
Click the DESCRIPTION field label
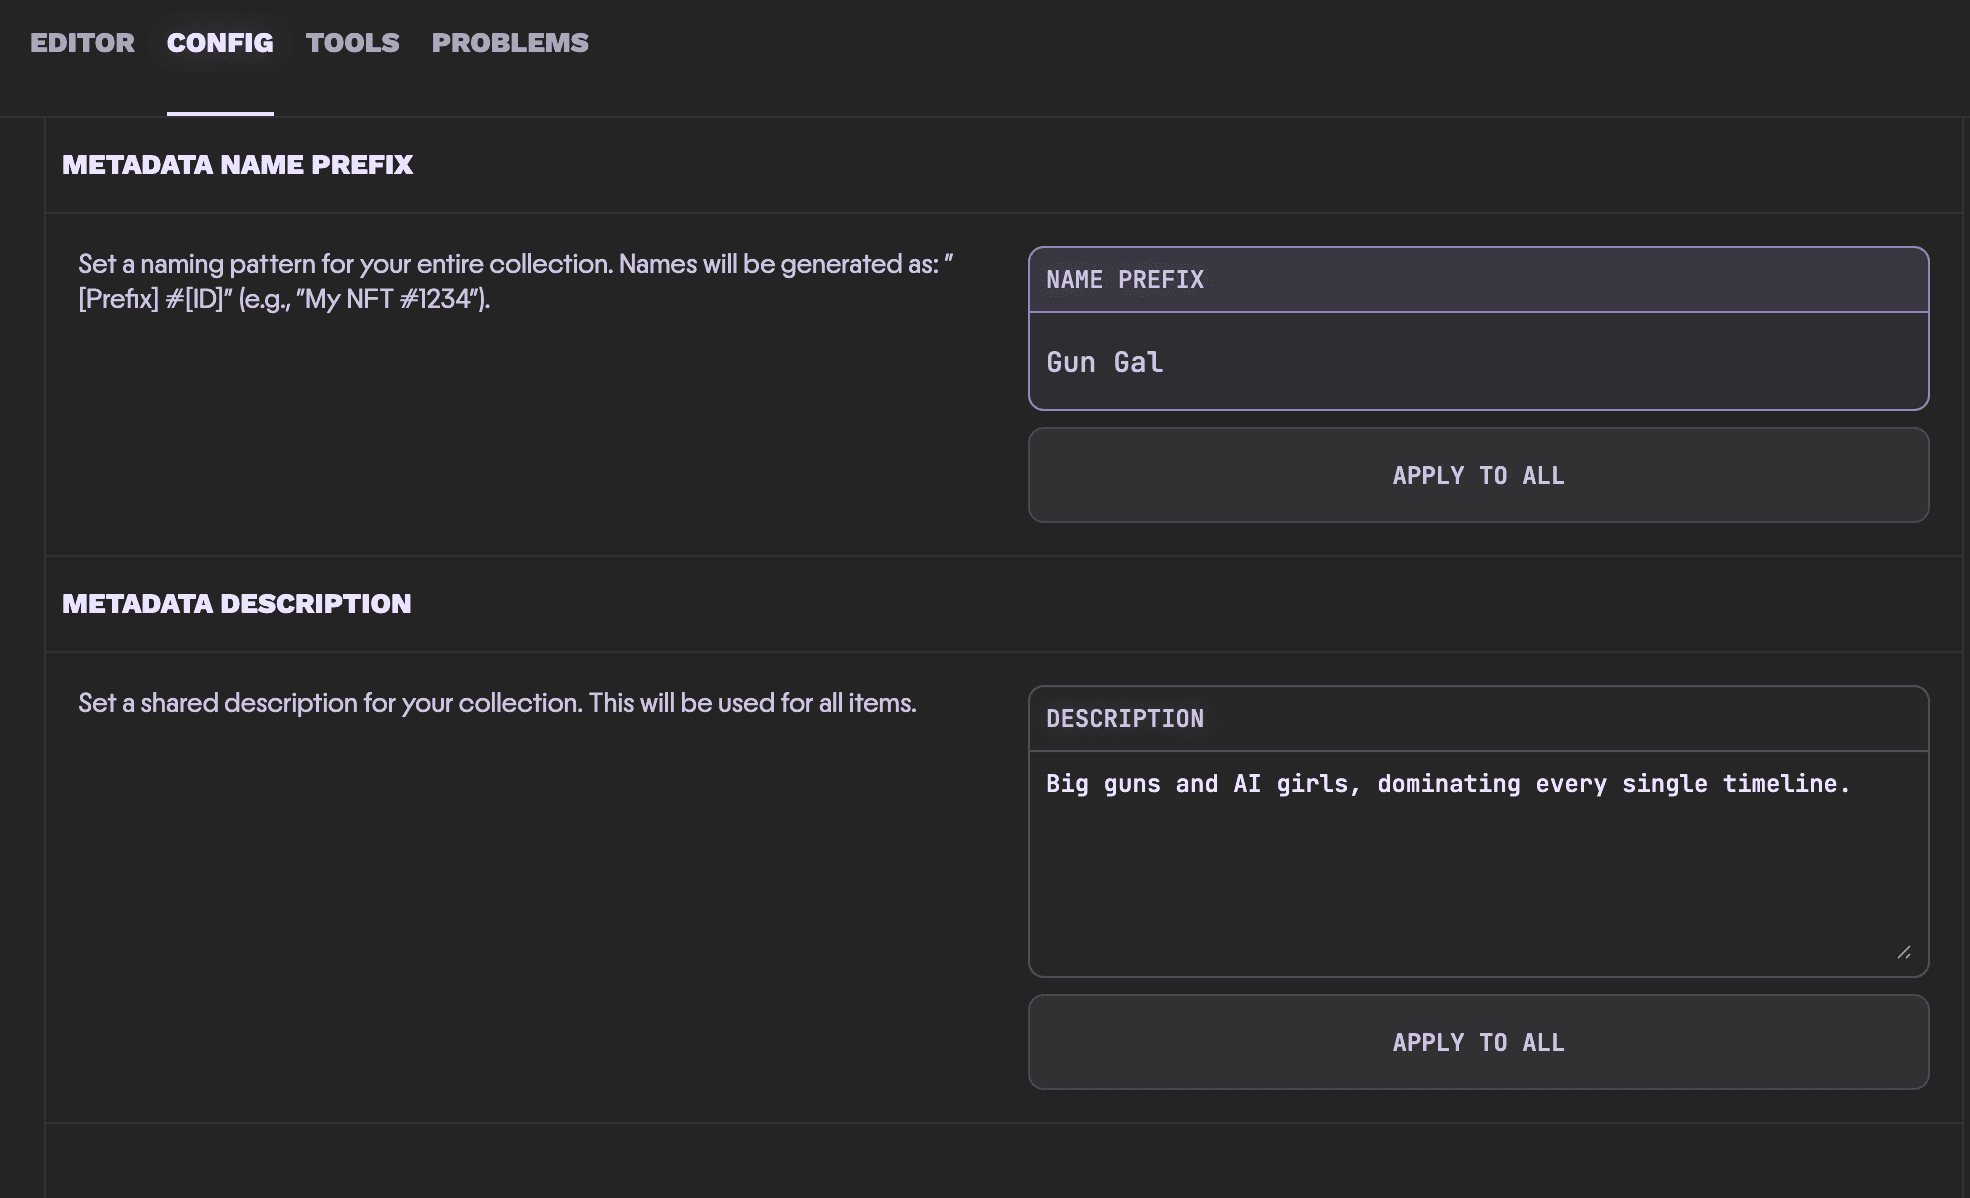pyautogui.click(x=1125, y=718)
